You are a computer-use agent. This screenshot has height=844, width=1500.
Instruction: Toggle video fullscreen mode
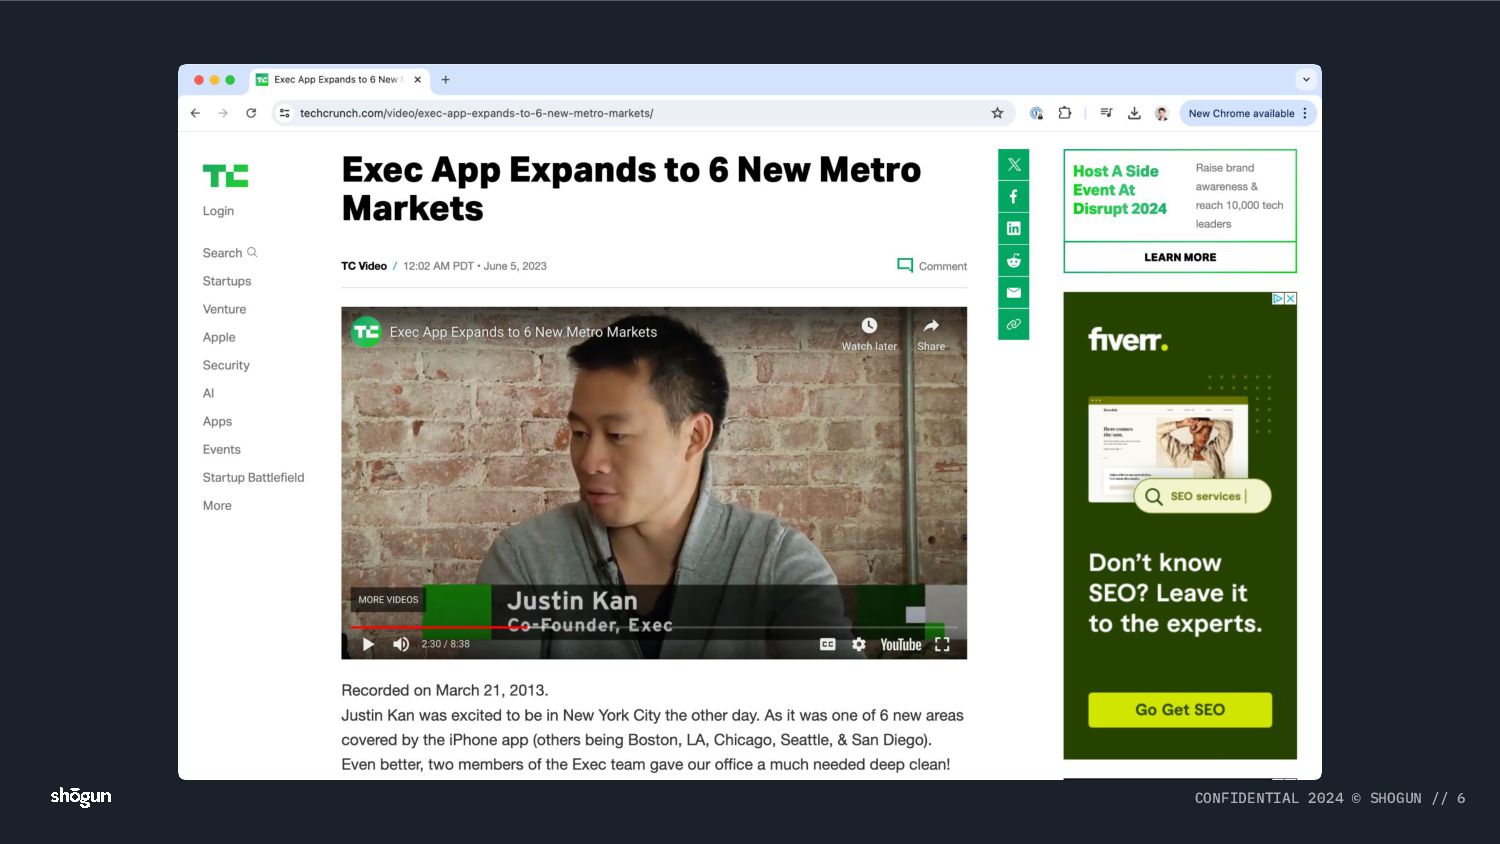tap(942, 645)
